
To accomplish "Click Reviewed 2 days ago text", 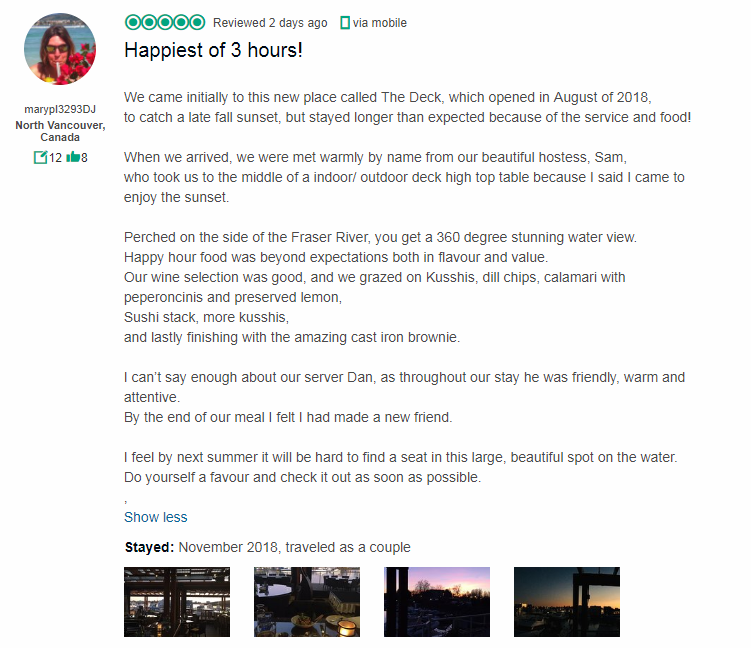I will (x=270, y=23).
